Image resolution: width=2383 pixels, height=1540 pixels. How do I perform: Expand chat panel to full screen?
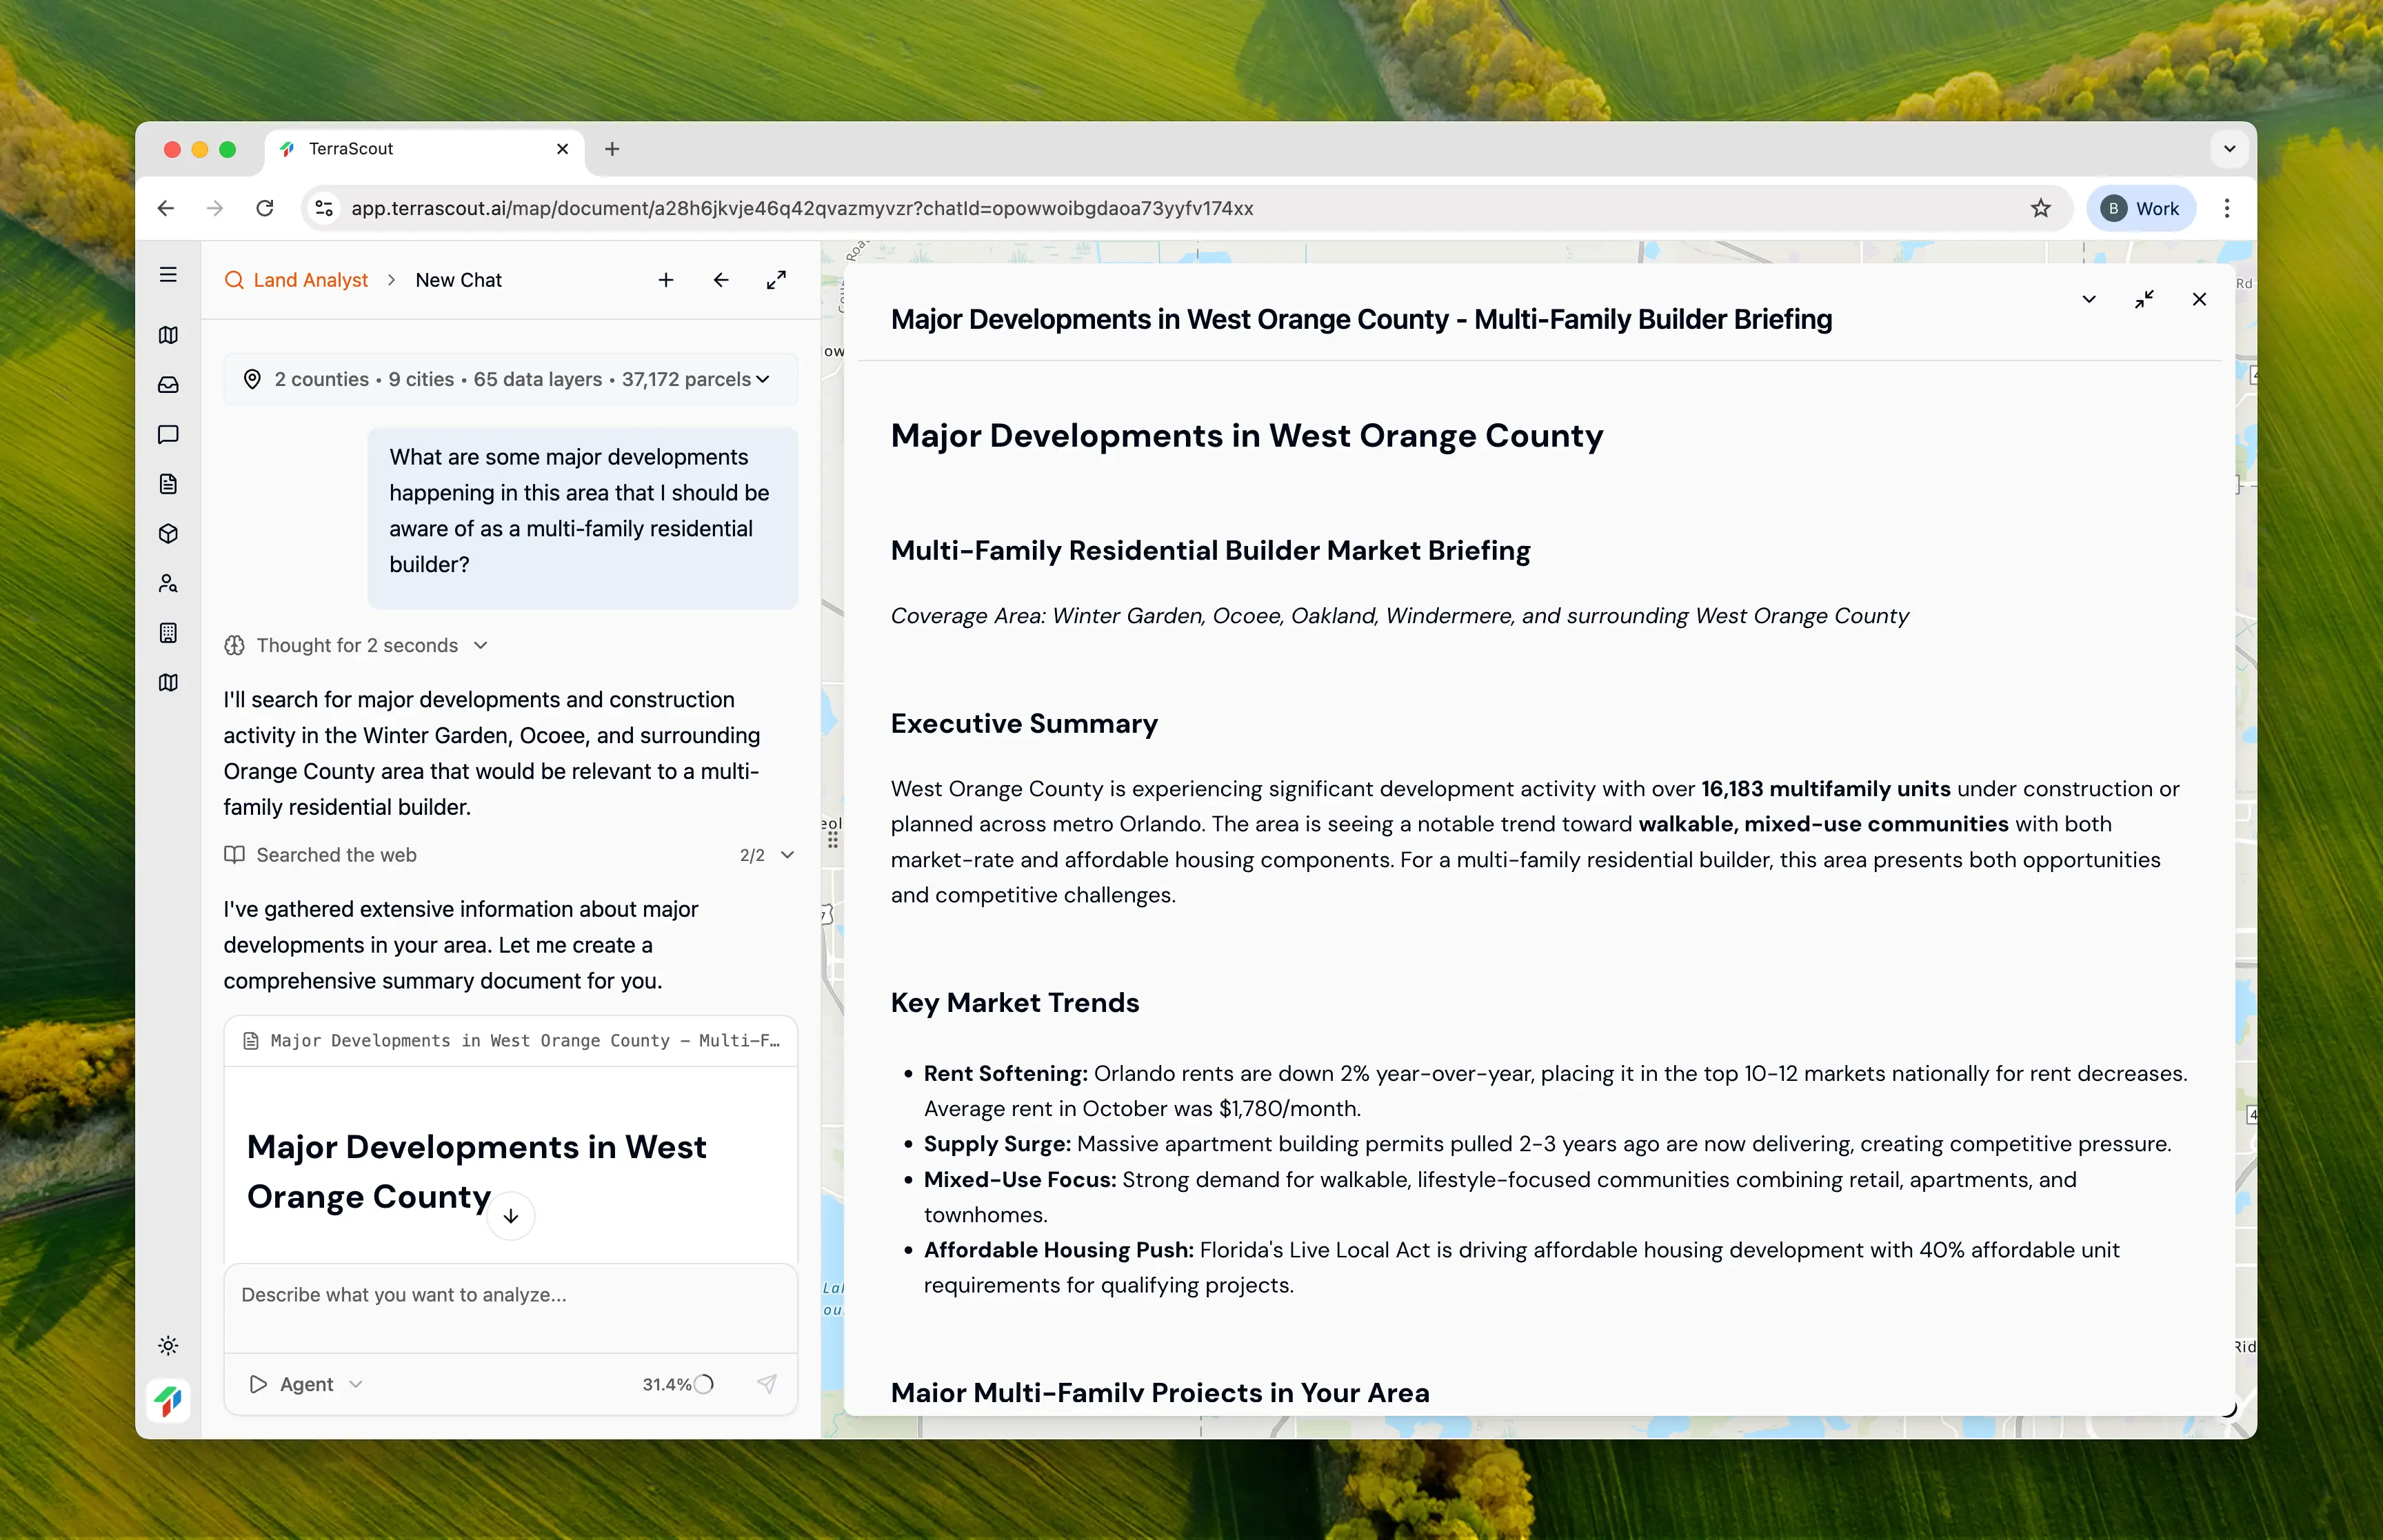[776, 280]
